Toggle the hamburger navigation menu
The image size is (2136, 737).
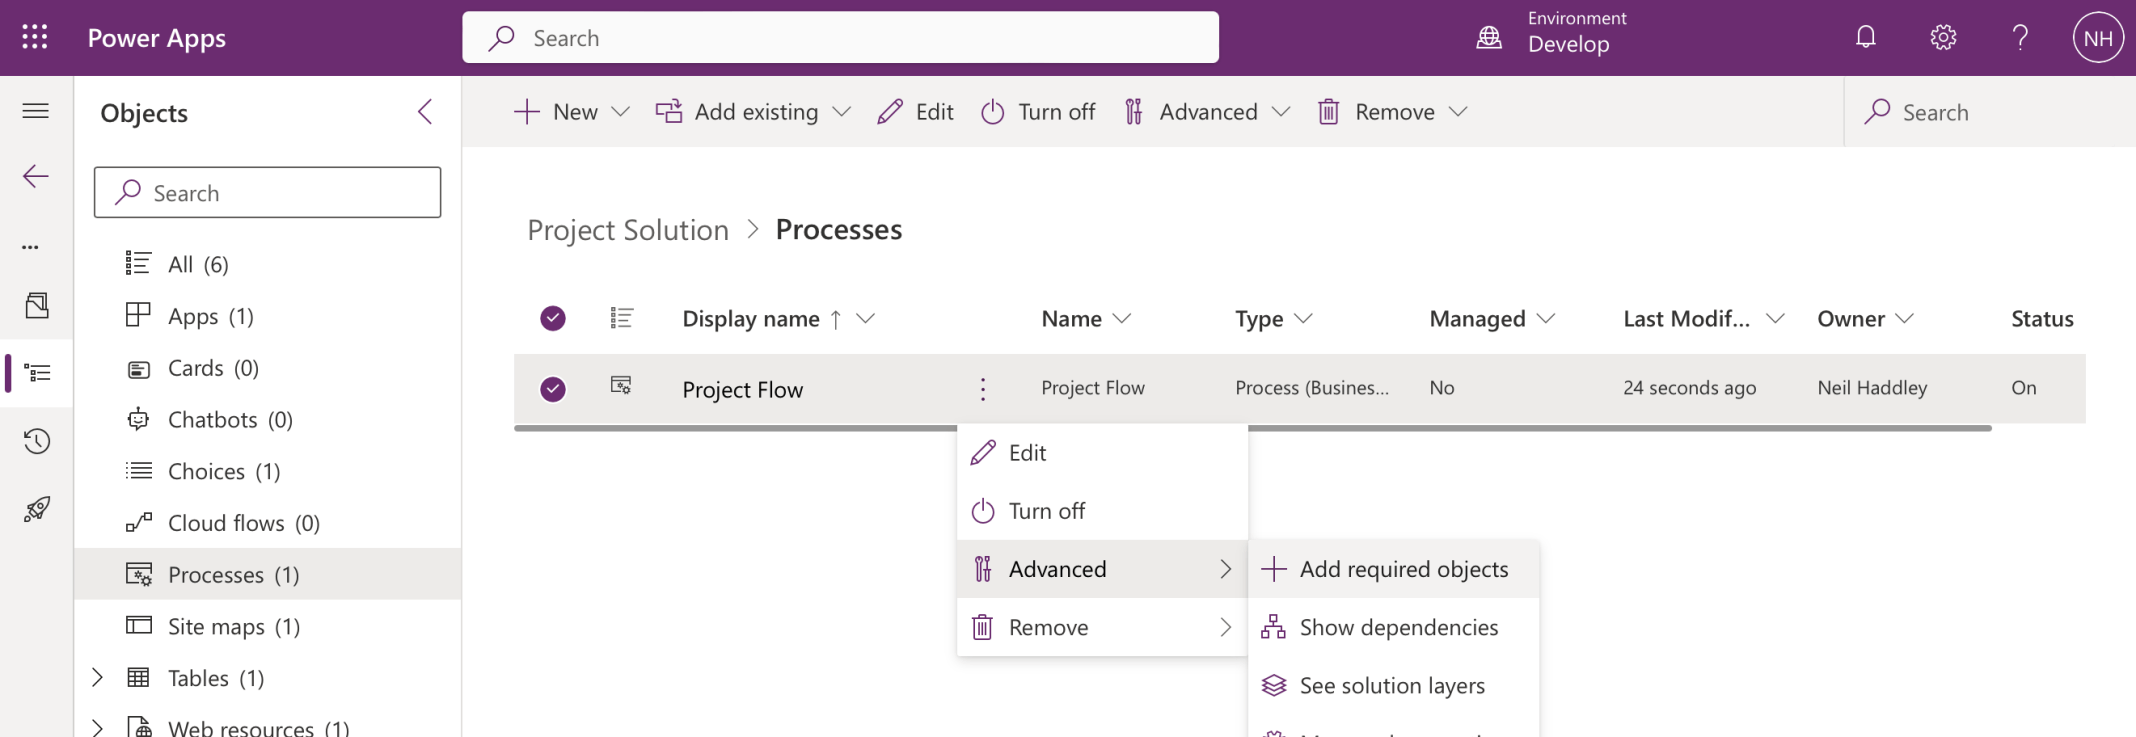click(x=36, y=111)
